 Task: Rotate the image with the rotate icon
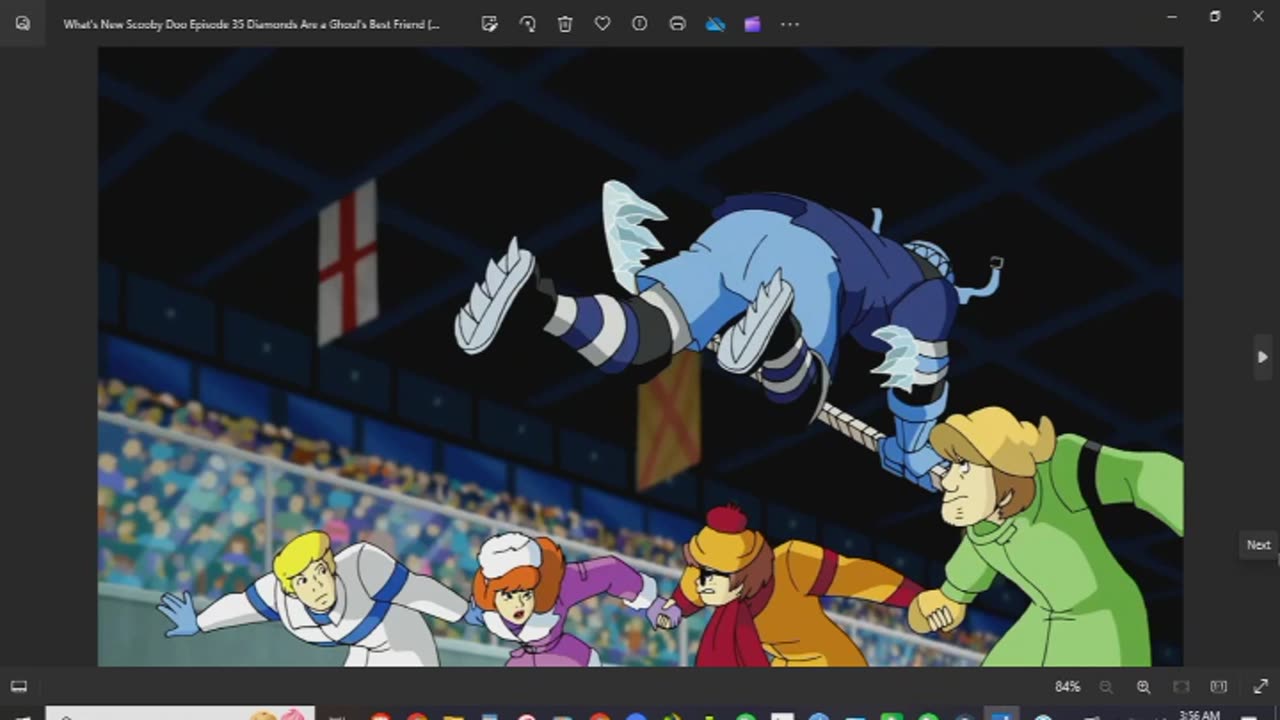527,24
